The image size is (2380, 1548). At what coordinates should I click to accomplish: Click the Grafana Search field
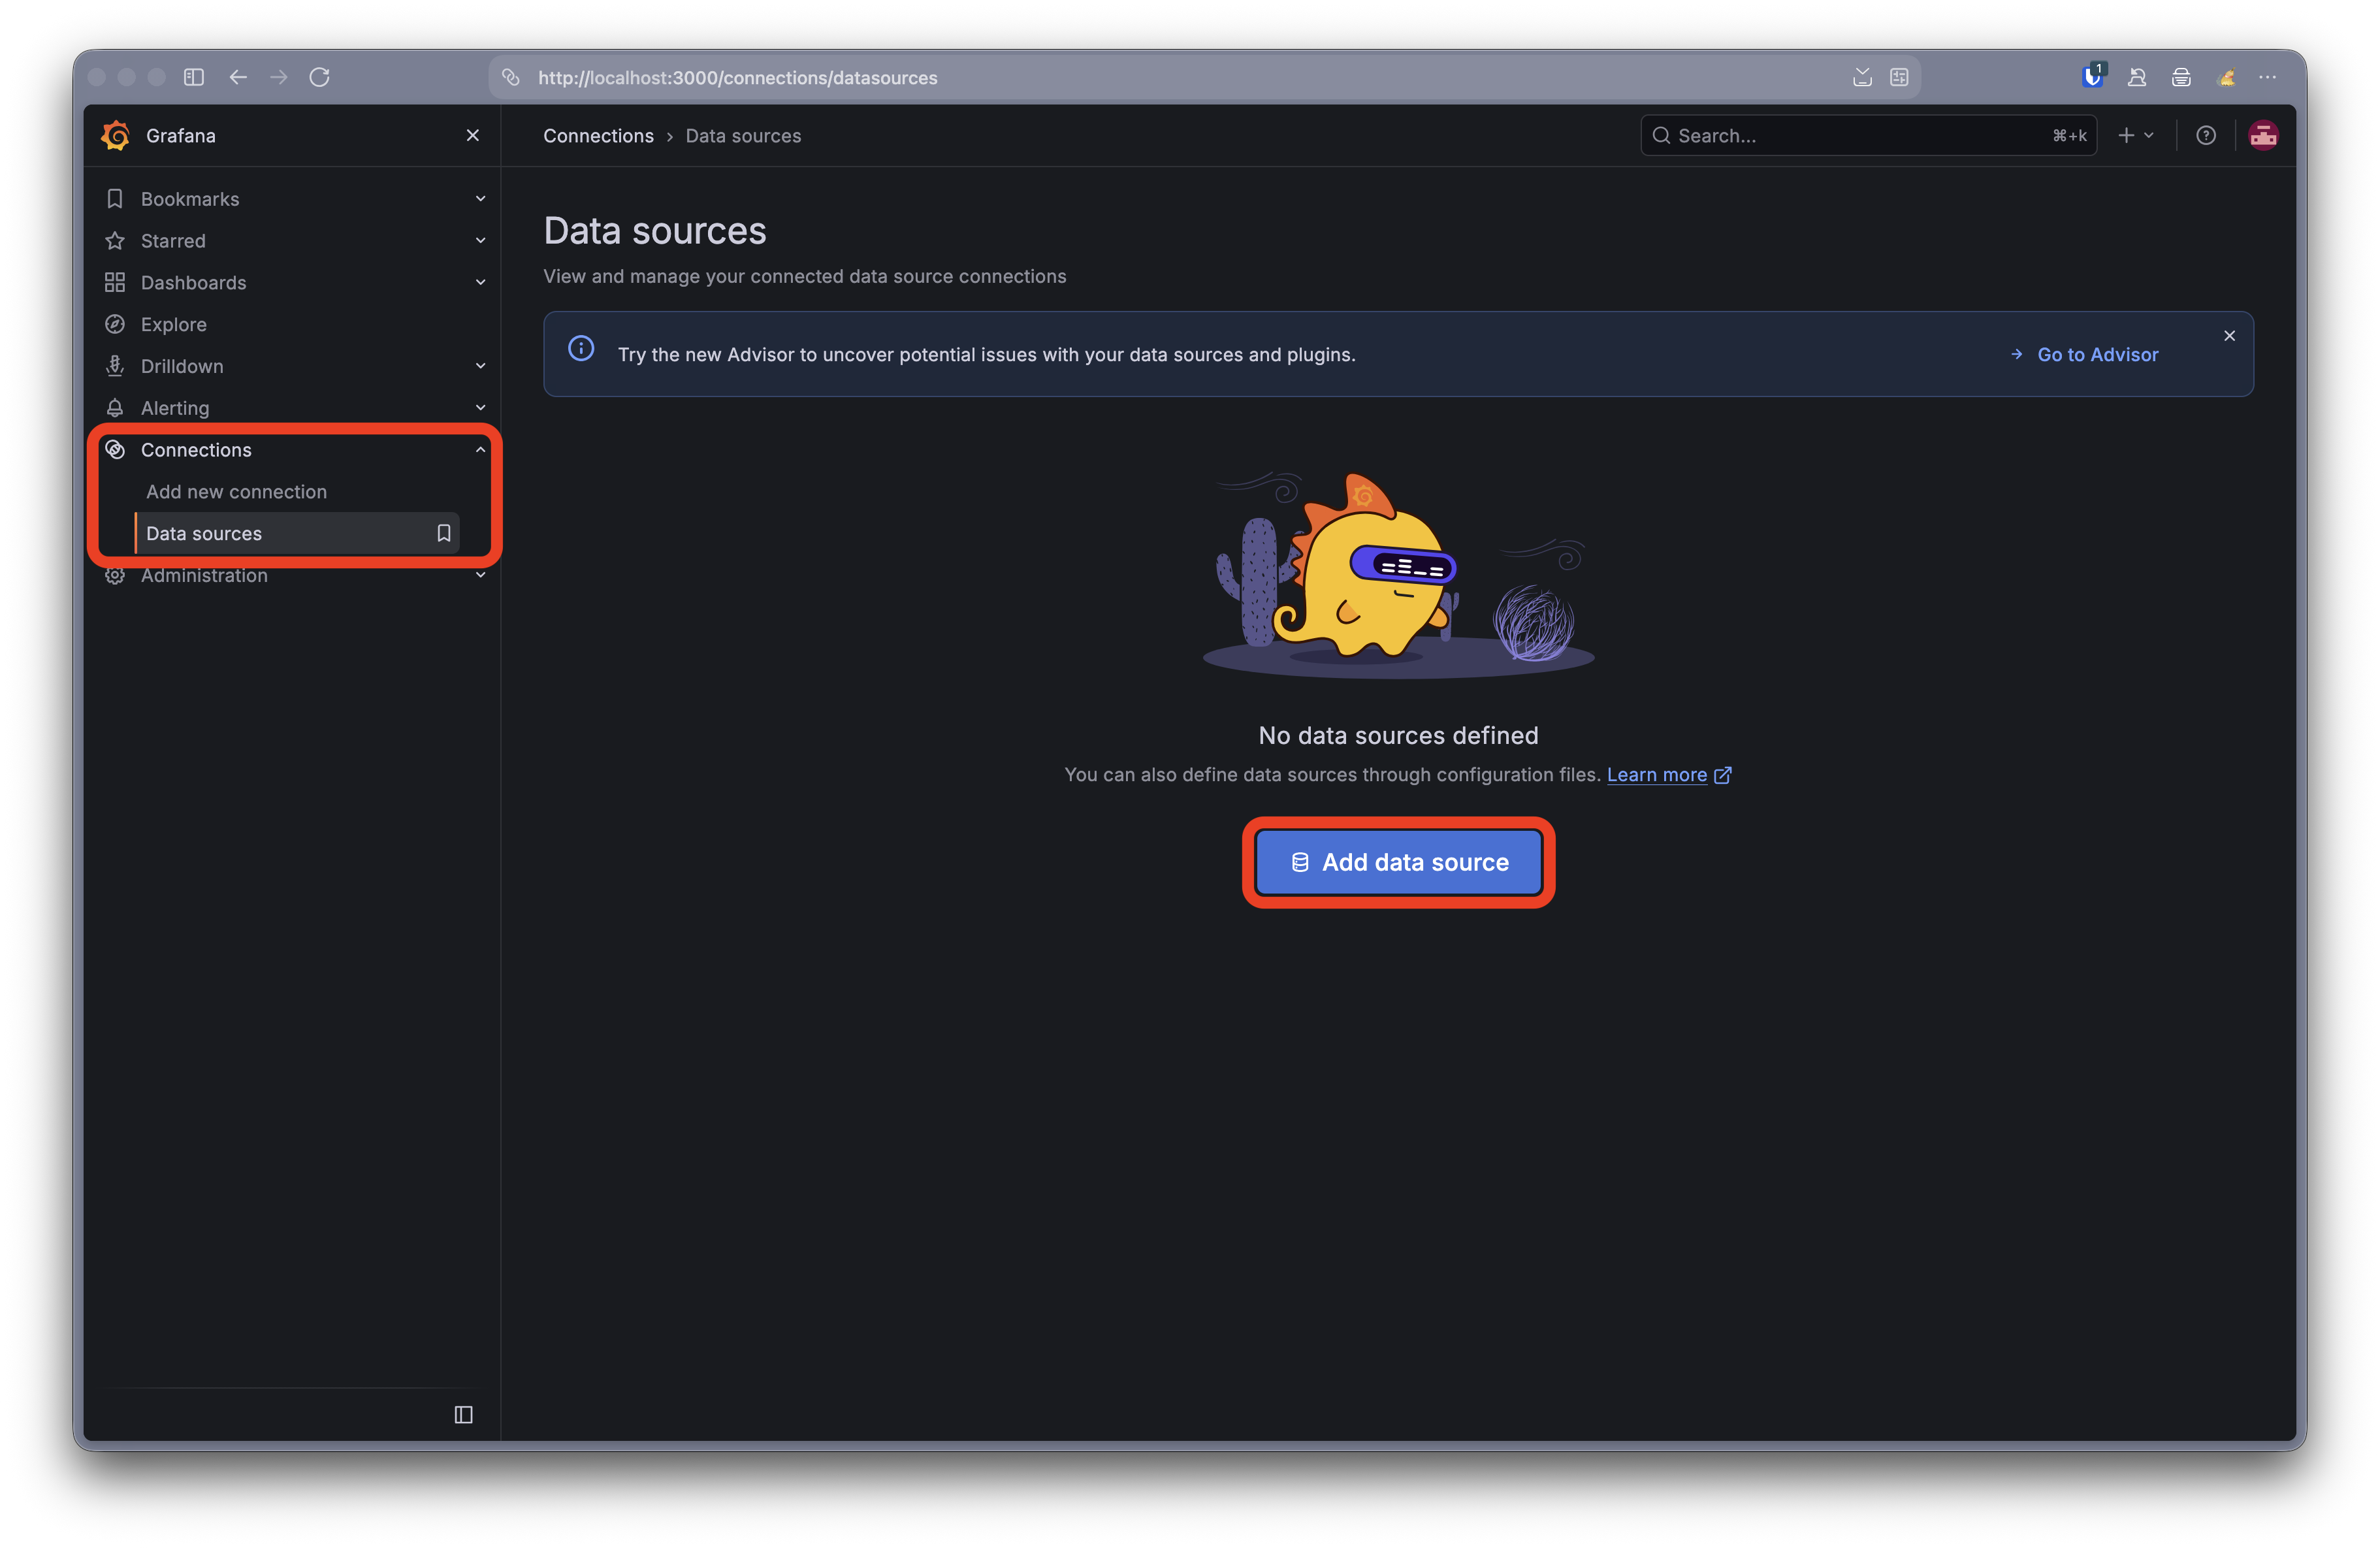1868,136
